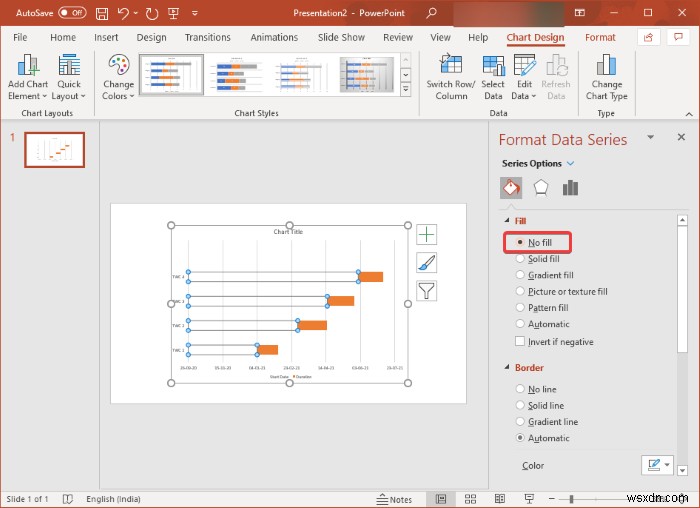Open the File menu

[20, 37]
